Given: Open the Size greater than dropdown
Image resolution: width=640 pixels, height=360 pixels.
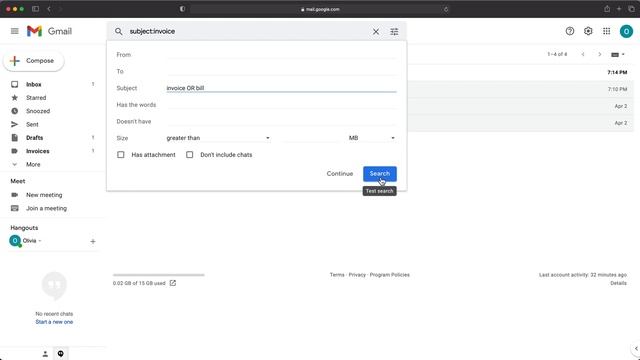Looking at the screenshot, I should pyautogui.click(x=218, y=138).
